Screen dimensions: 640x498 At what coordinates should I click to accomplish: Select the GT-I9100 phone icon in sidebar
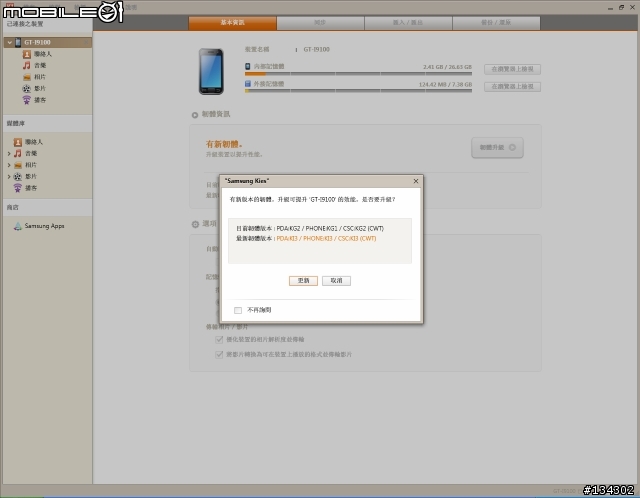(x=18, y=42)
